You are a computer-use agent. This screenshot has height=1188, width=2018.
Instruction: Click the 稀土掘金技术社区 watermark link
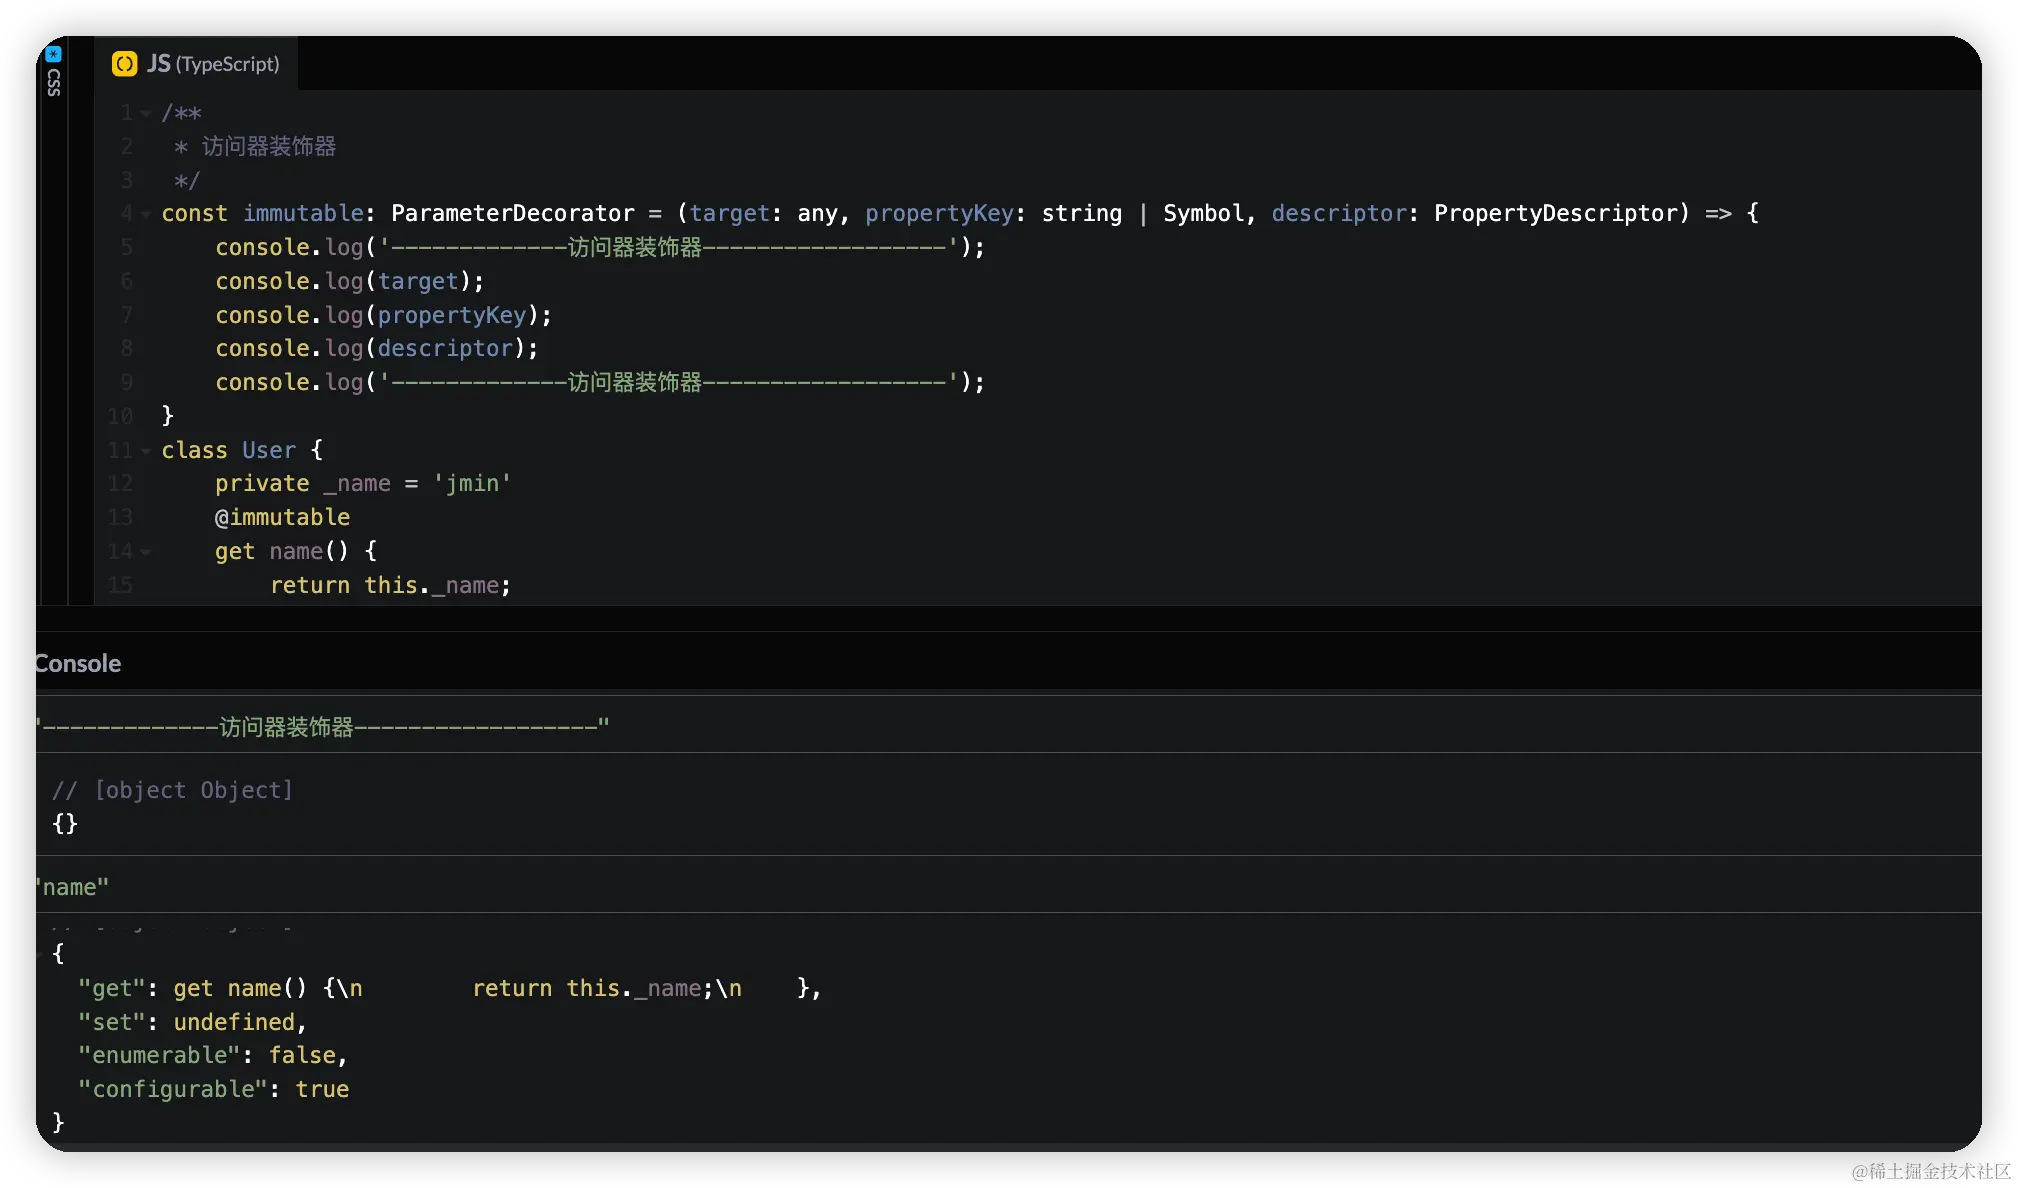1928,1169
